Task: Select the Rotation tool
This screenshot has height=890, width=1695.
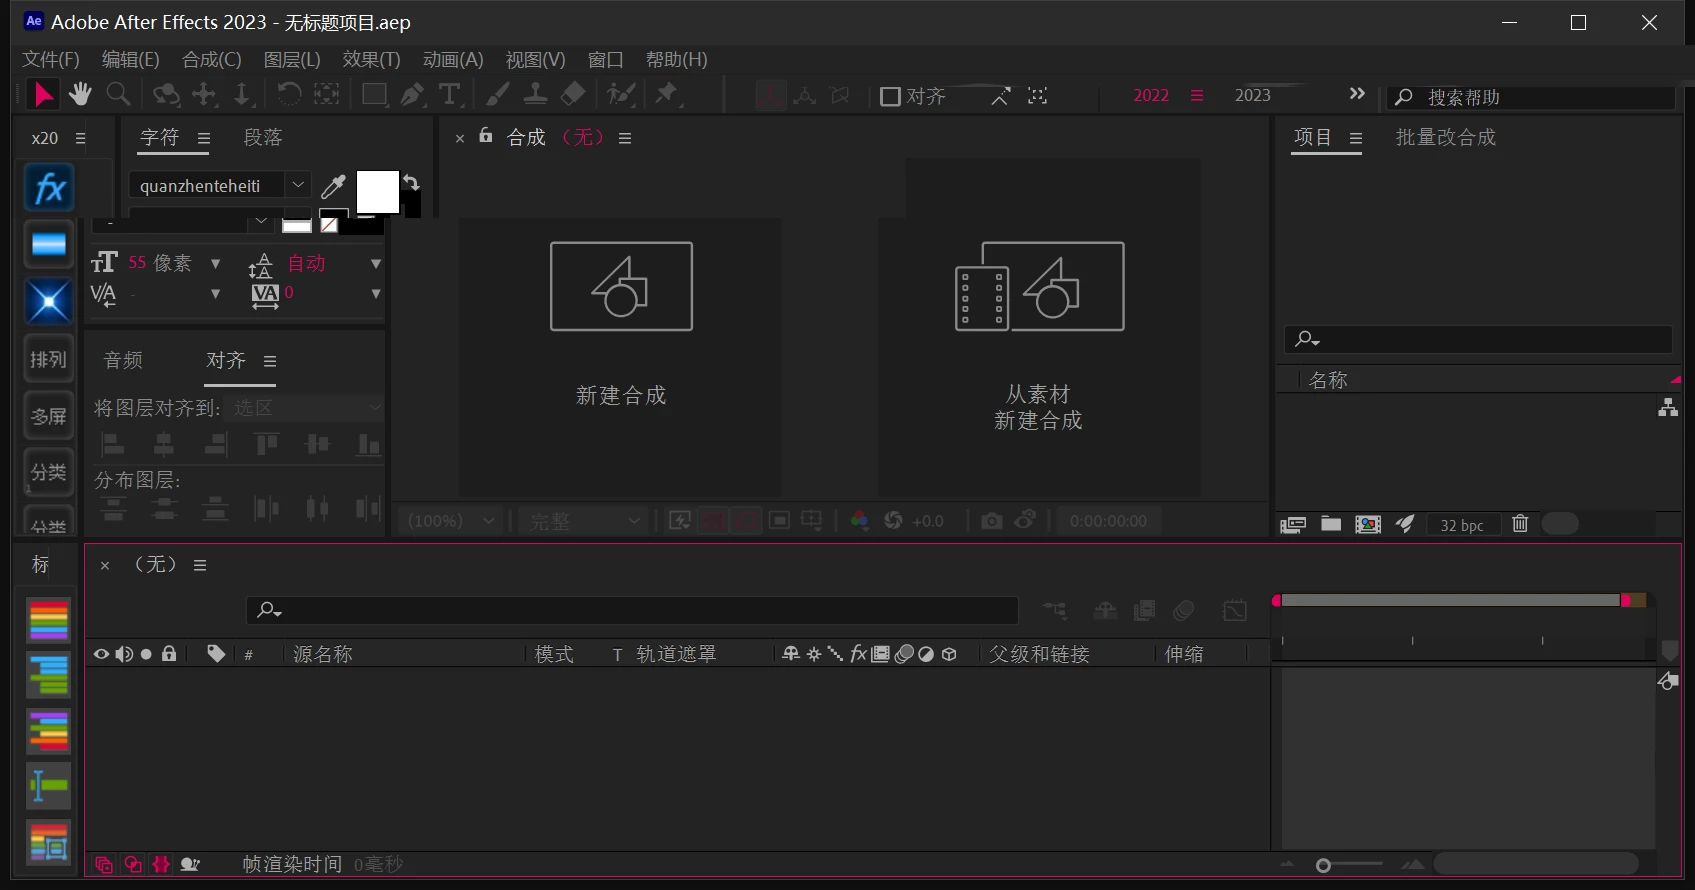Action: click(289, 94)
